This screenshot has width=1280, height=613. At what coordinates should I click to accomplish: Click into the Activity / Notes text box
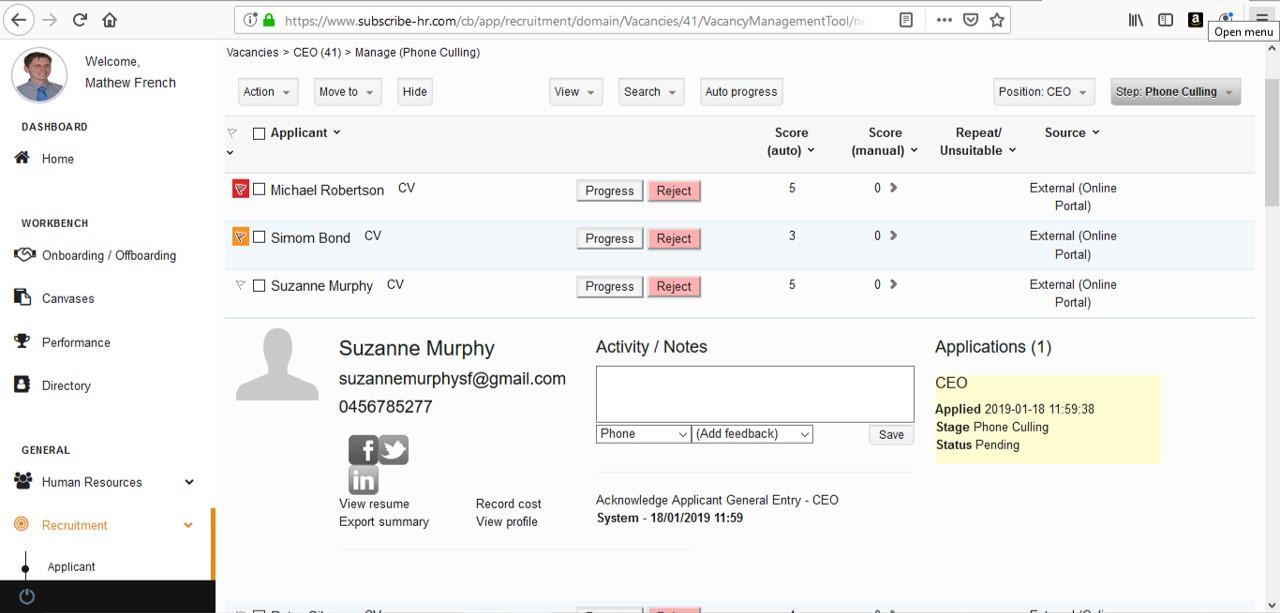tap(754, 394)
